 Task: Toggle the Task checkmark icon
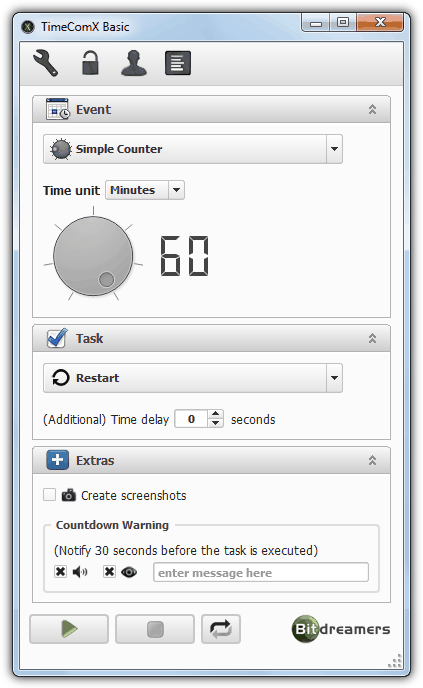point(57,338)
